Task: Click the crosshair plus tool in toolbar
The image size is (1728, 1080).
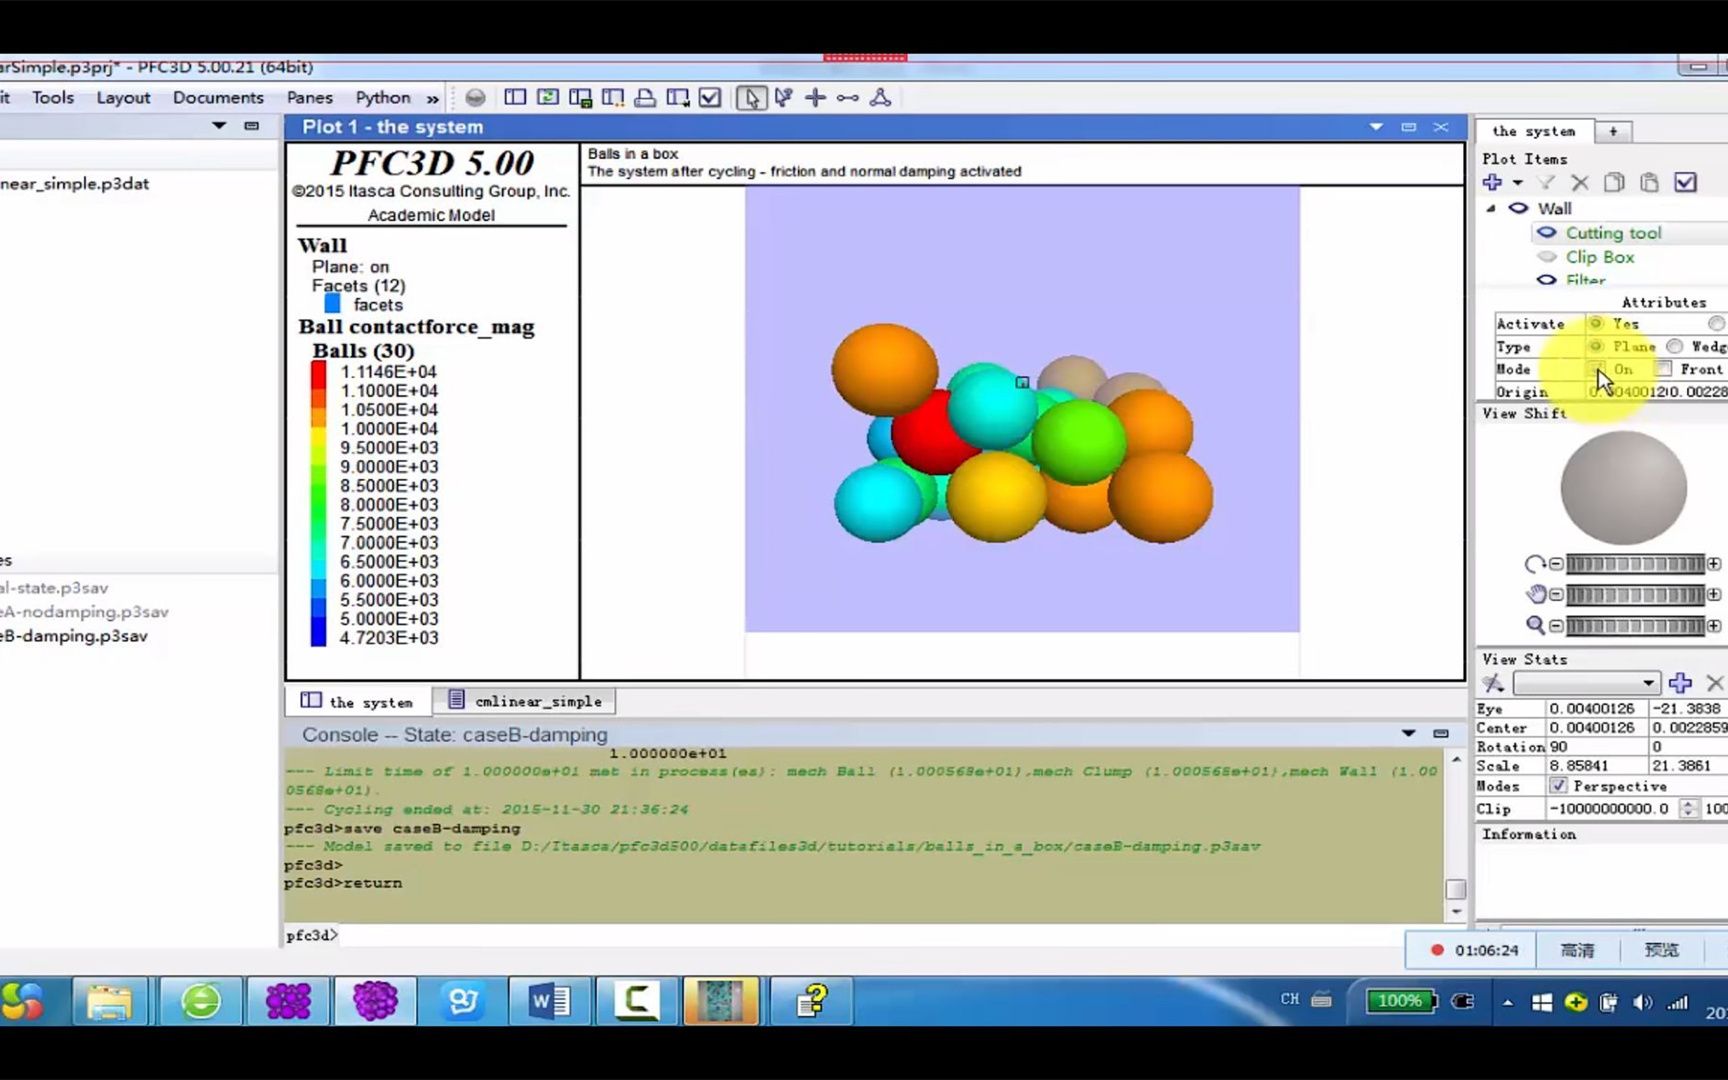Action: 815,98
